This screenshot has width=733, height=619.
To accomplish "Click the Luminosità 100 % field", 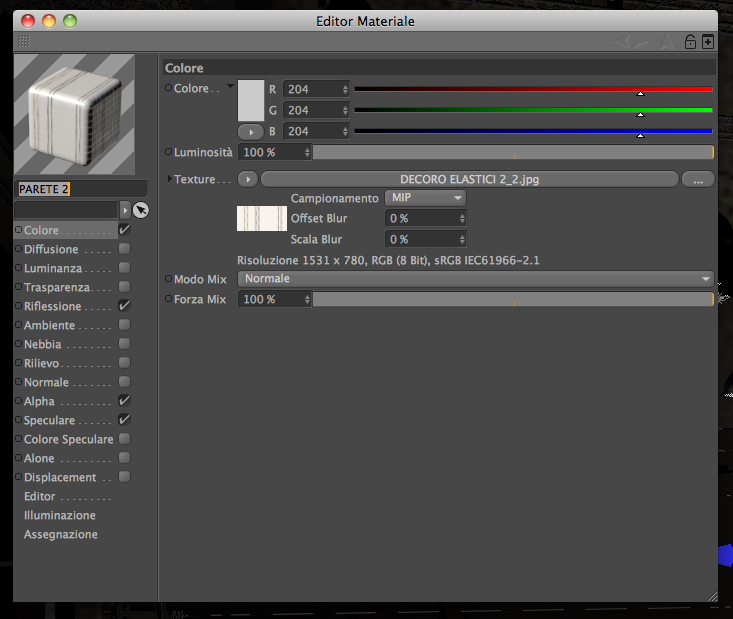I will click(274, 152).
